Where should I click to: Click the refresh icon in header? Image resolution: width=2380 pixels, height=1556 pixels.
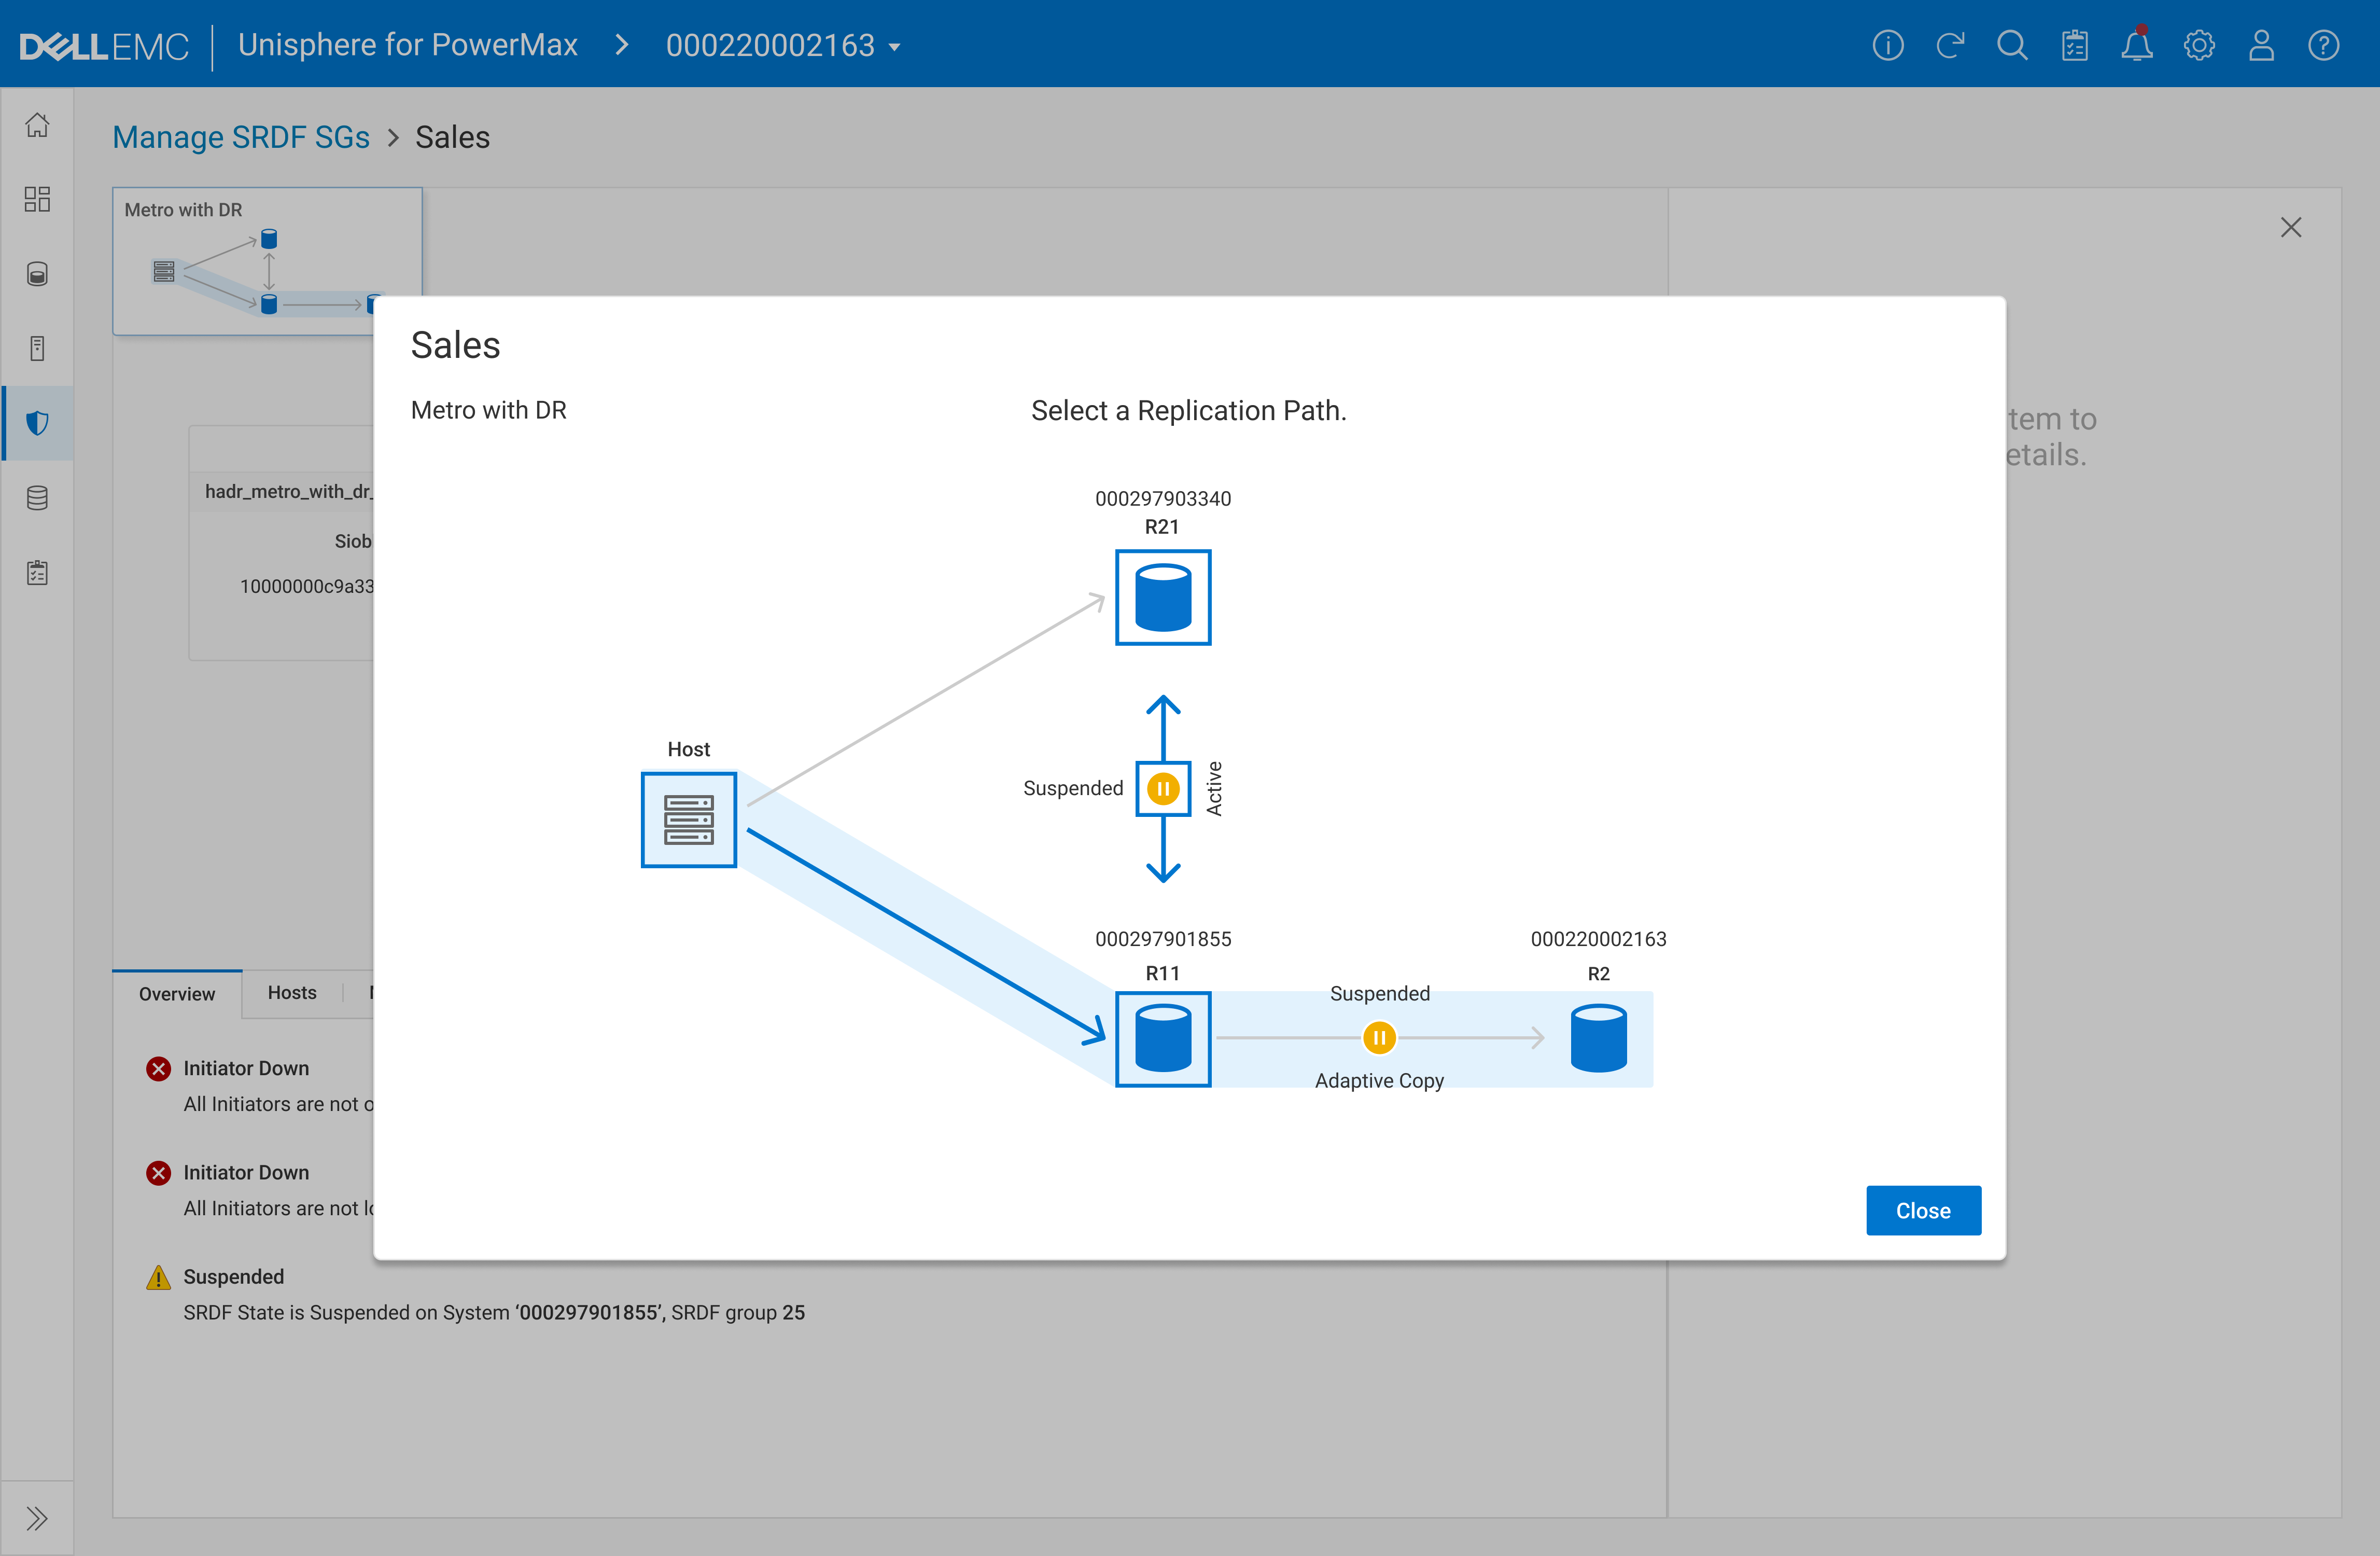pos(1949,45)
